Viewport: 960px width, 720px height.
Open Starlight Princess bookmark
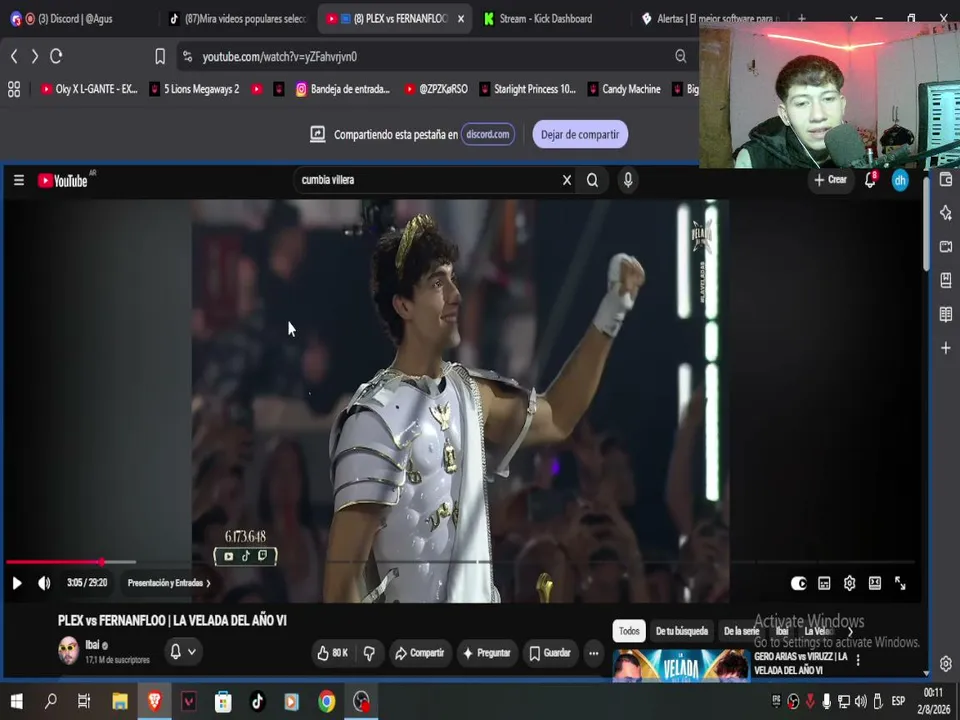point(528,89)
